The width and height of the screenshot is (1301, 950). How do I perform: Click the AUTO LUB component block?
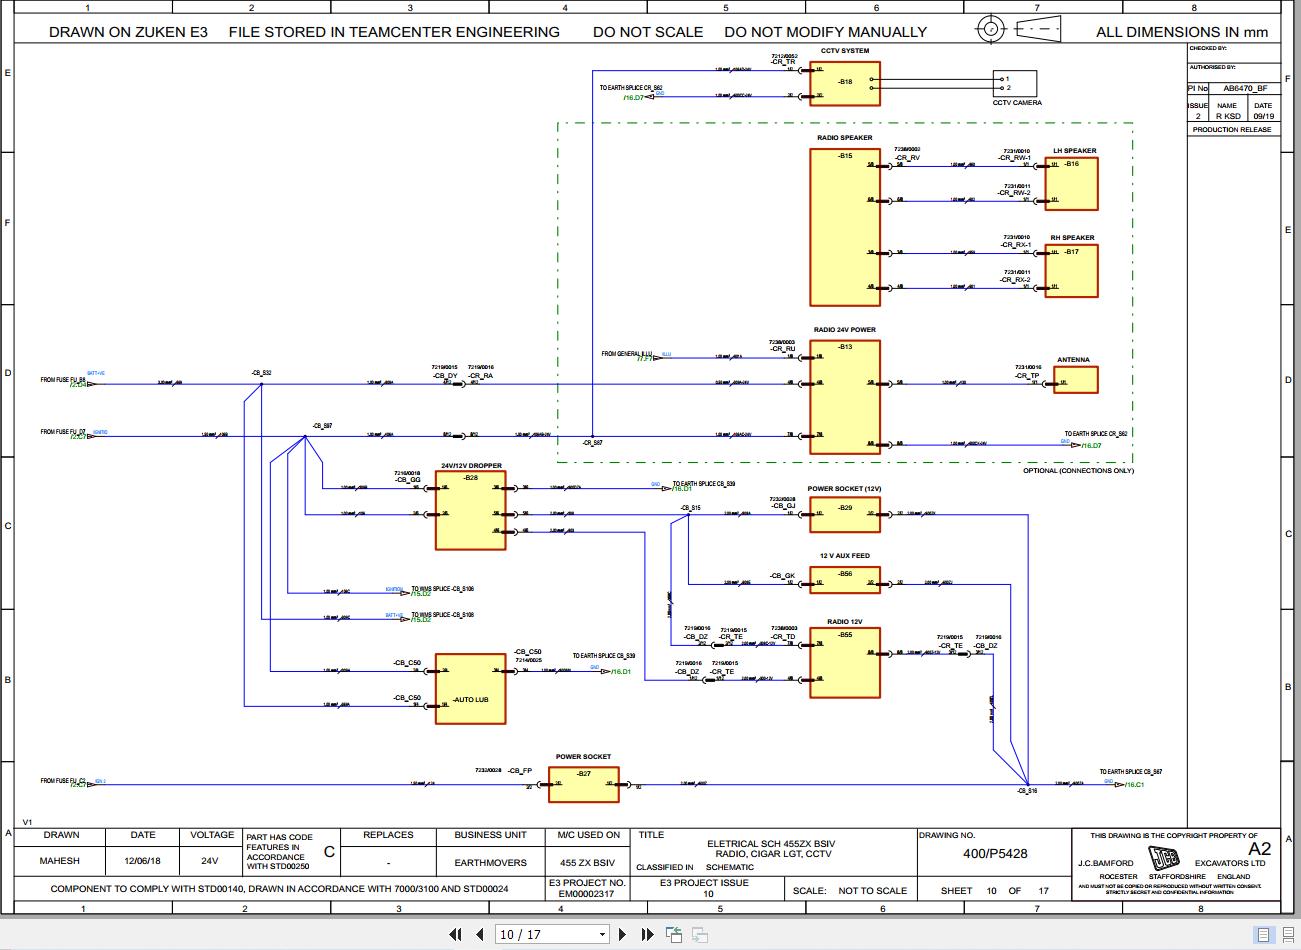470,690
